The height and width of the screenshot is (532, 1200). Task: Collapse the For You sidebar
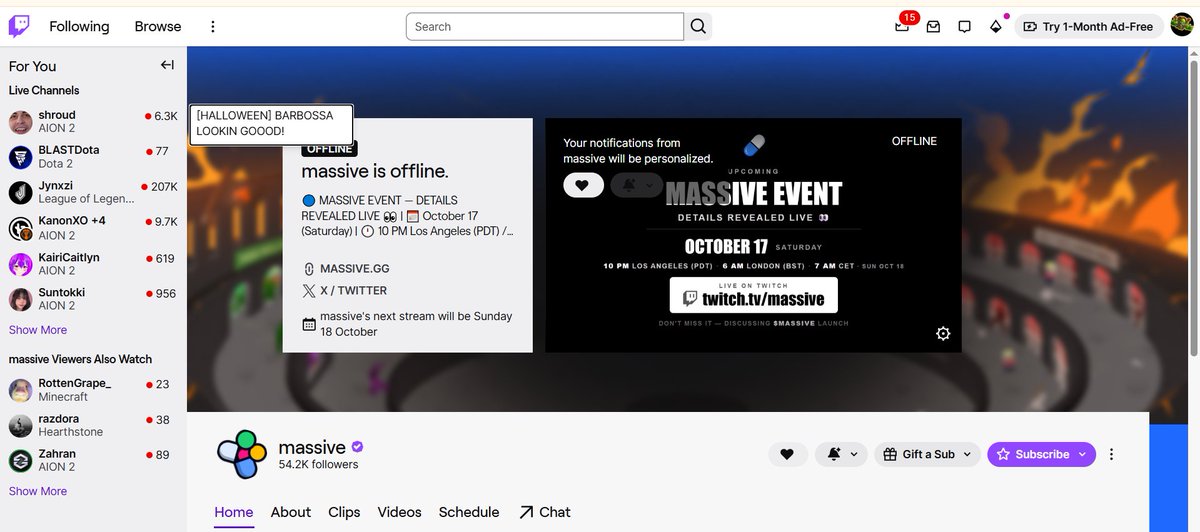click(167, 65)
